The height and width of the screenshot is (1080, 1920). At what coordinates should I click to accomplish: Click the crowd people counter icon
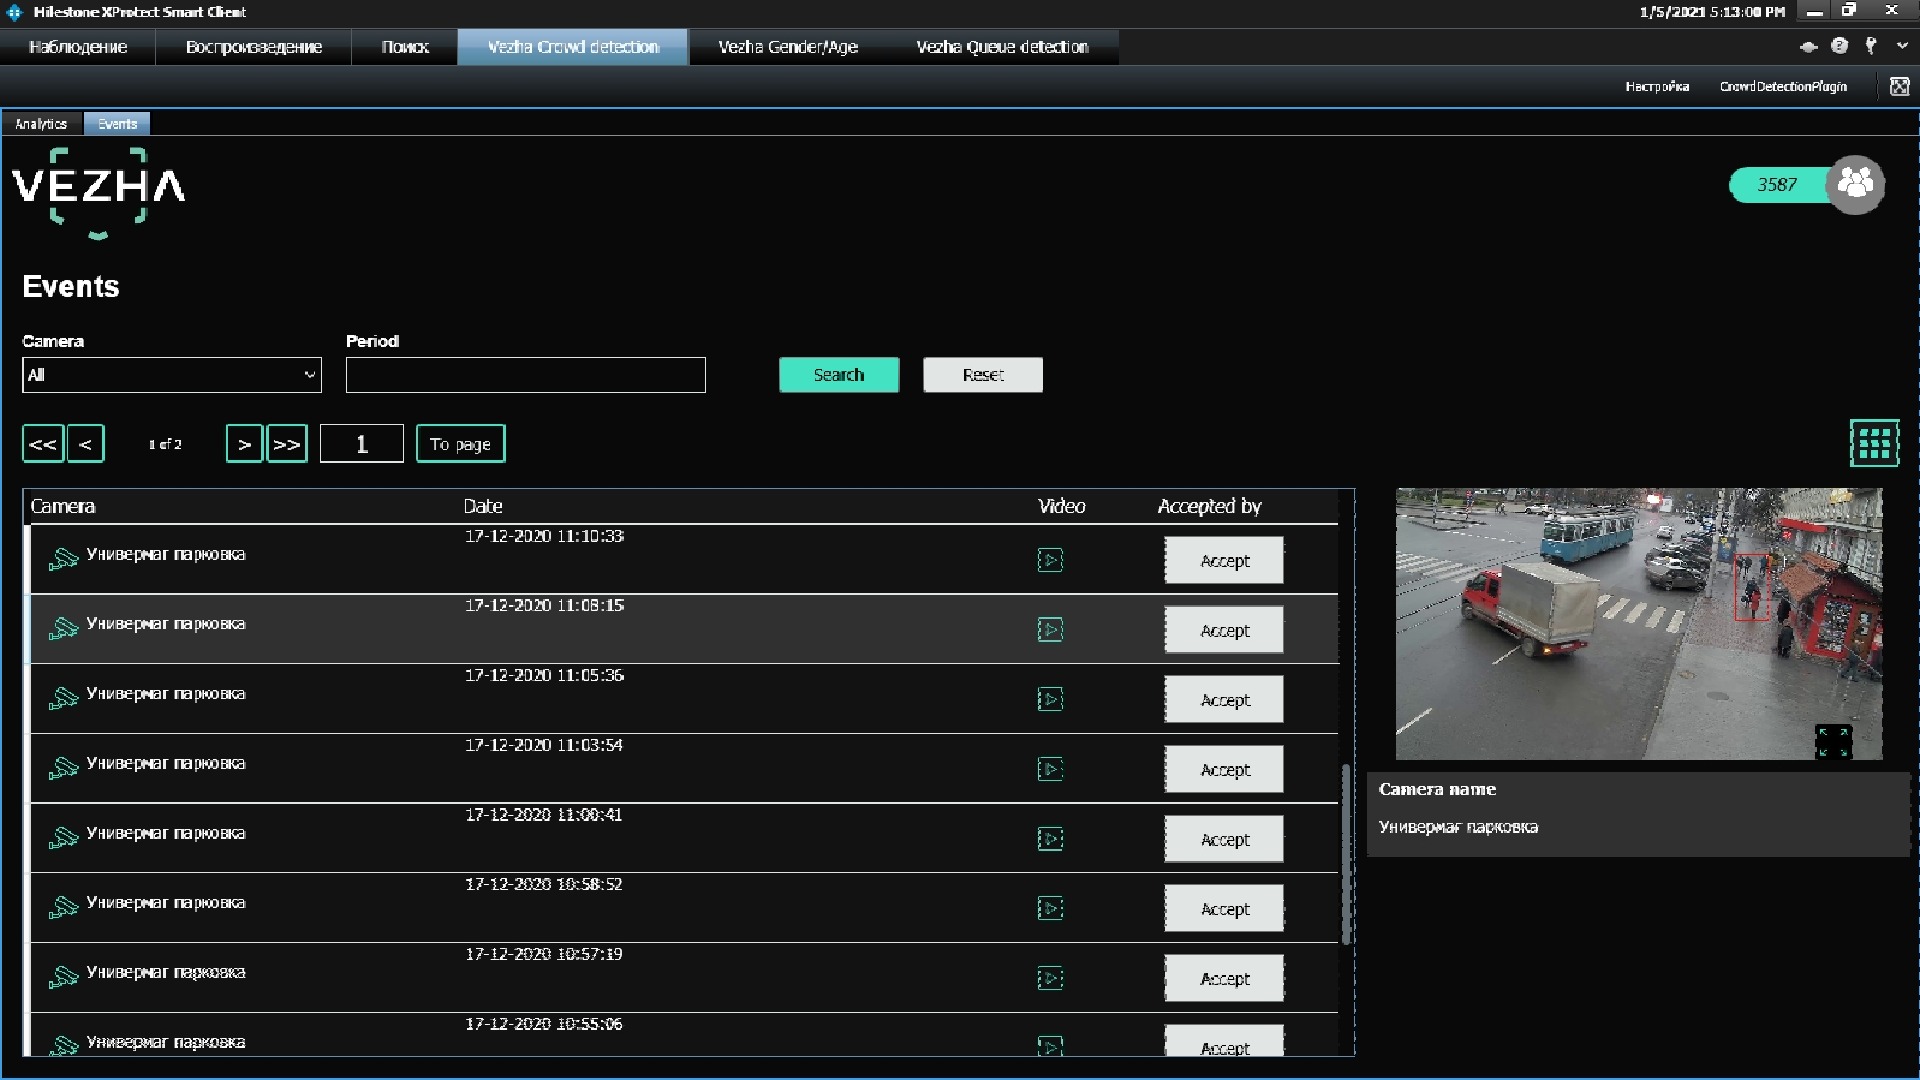click(x=1855, y=184)
